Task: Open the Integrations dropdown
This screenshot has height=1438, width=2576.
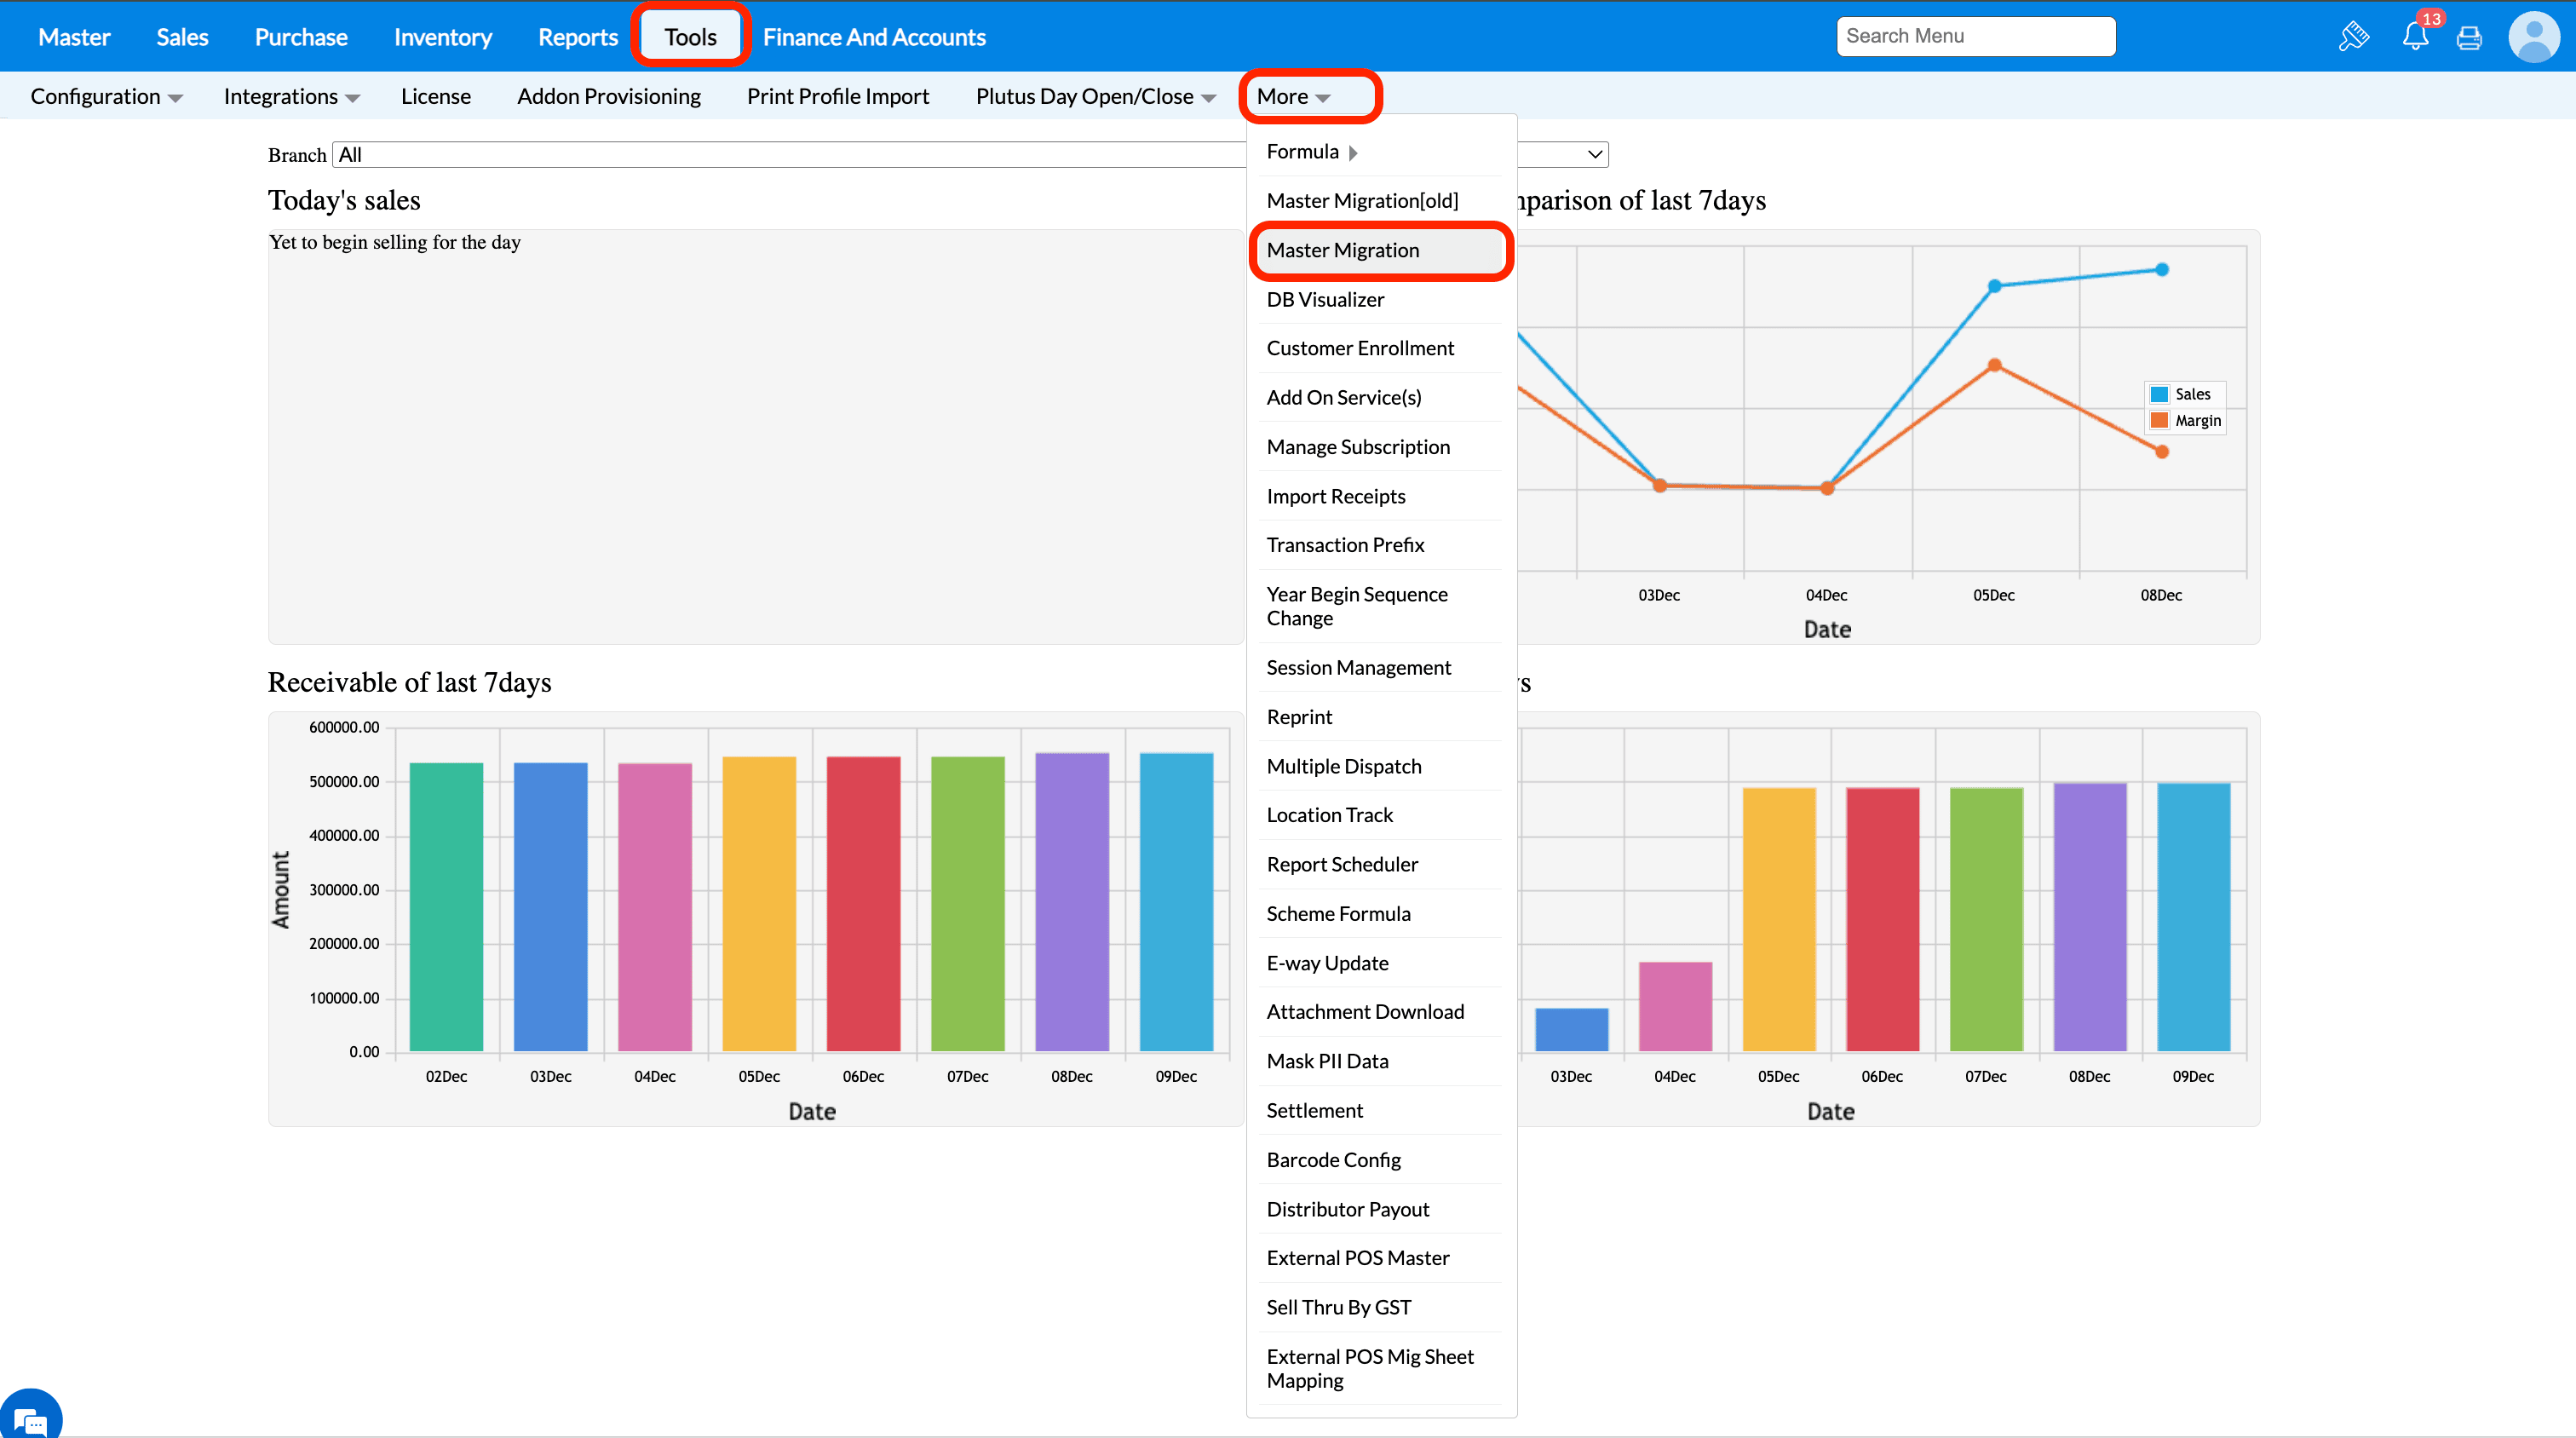Action: [291, 96]
